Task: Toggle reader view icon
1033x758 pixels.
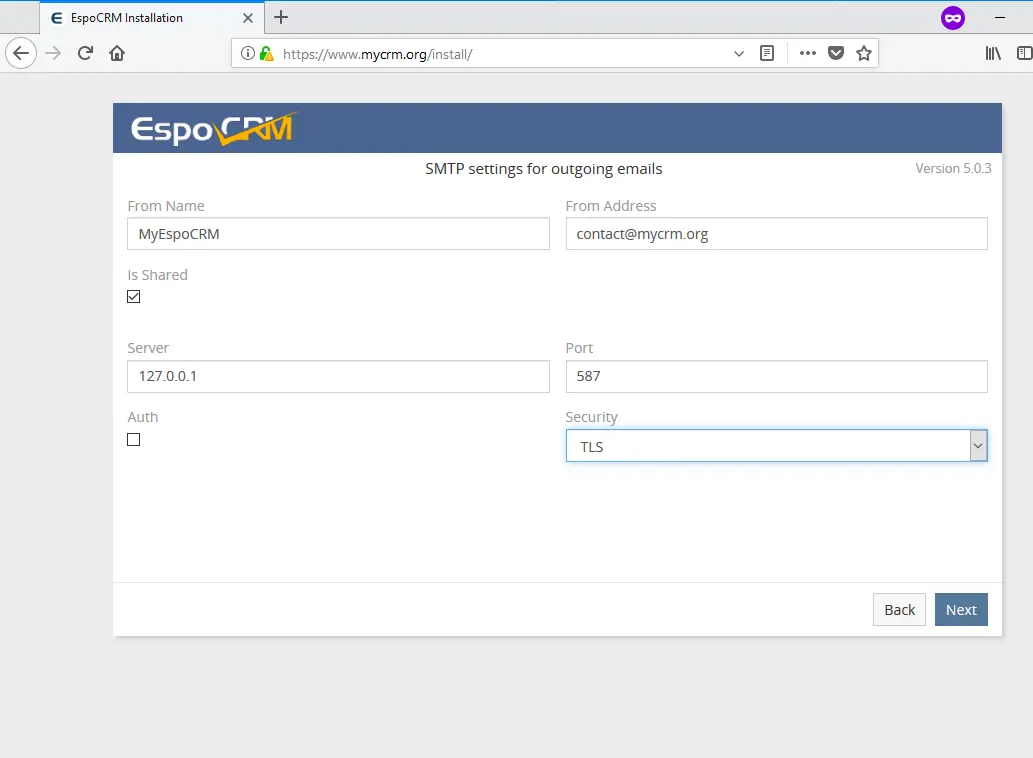Action: tap(767, 53)
